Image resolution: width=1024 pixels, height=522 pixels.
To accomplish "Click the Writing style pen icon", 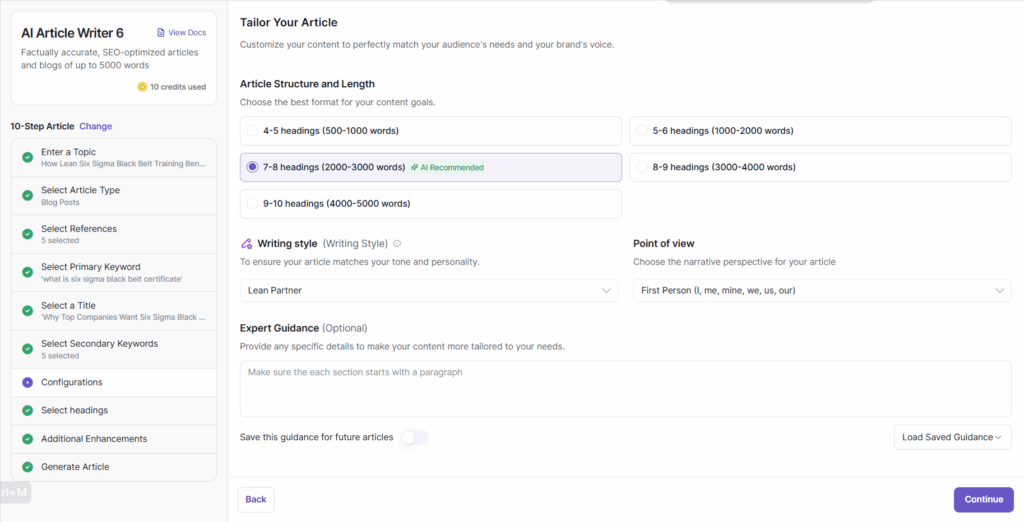I will (247, 243).
